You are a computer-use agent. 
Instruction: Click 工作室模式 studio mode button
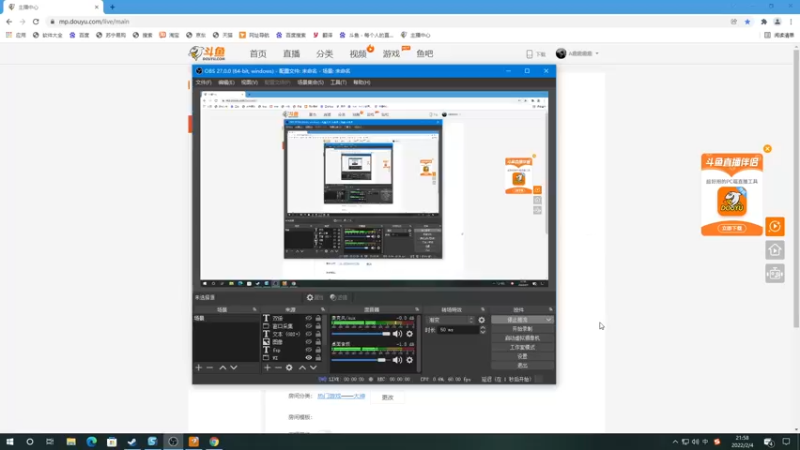coord(522,347)
